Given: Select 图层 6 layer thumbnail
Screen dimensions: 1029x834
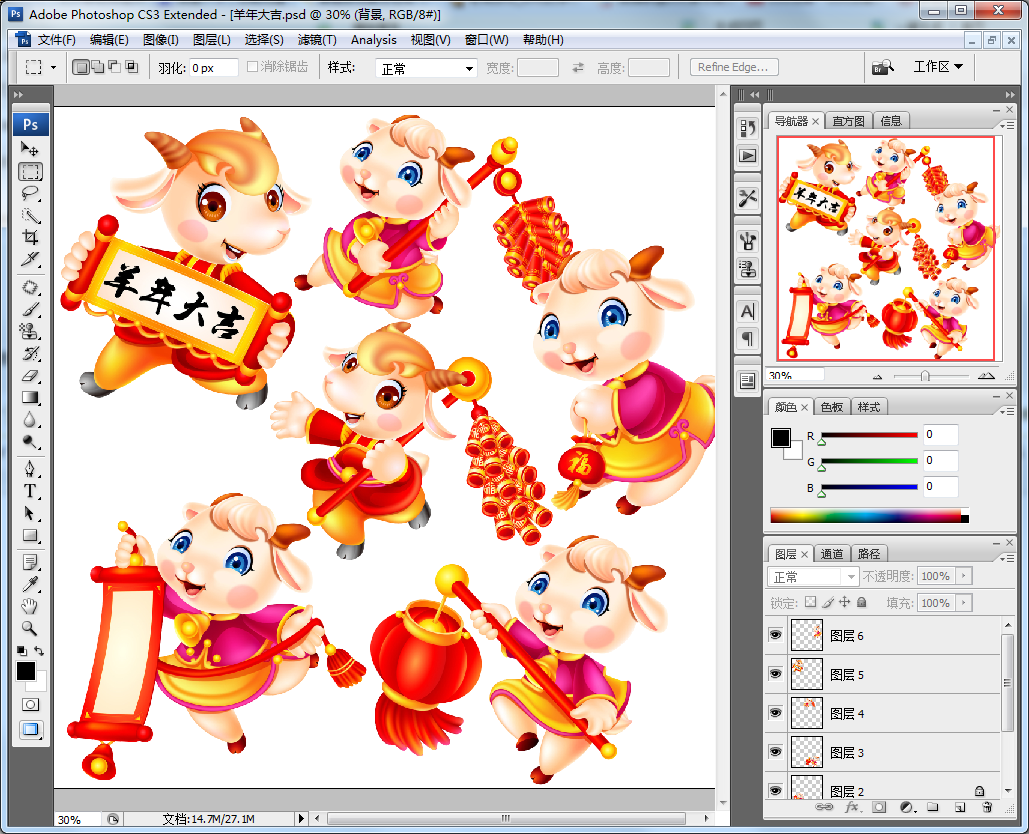Looking at the screenshot, I should (807, 635).
